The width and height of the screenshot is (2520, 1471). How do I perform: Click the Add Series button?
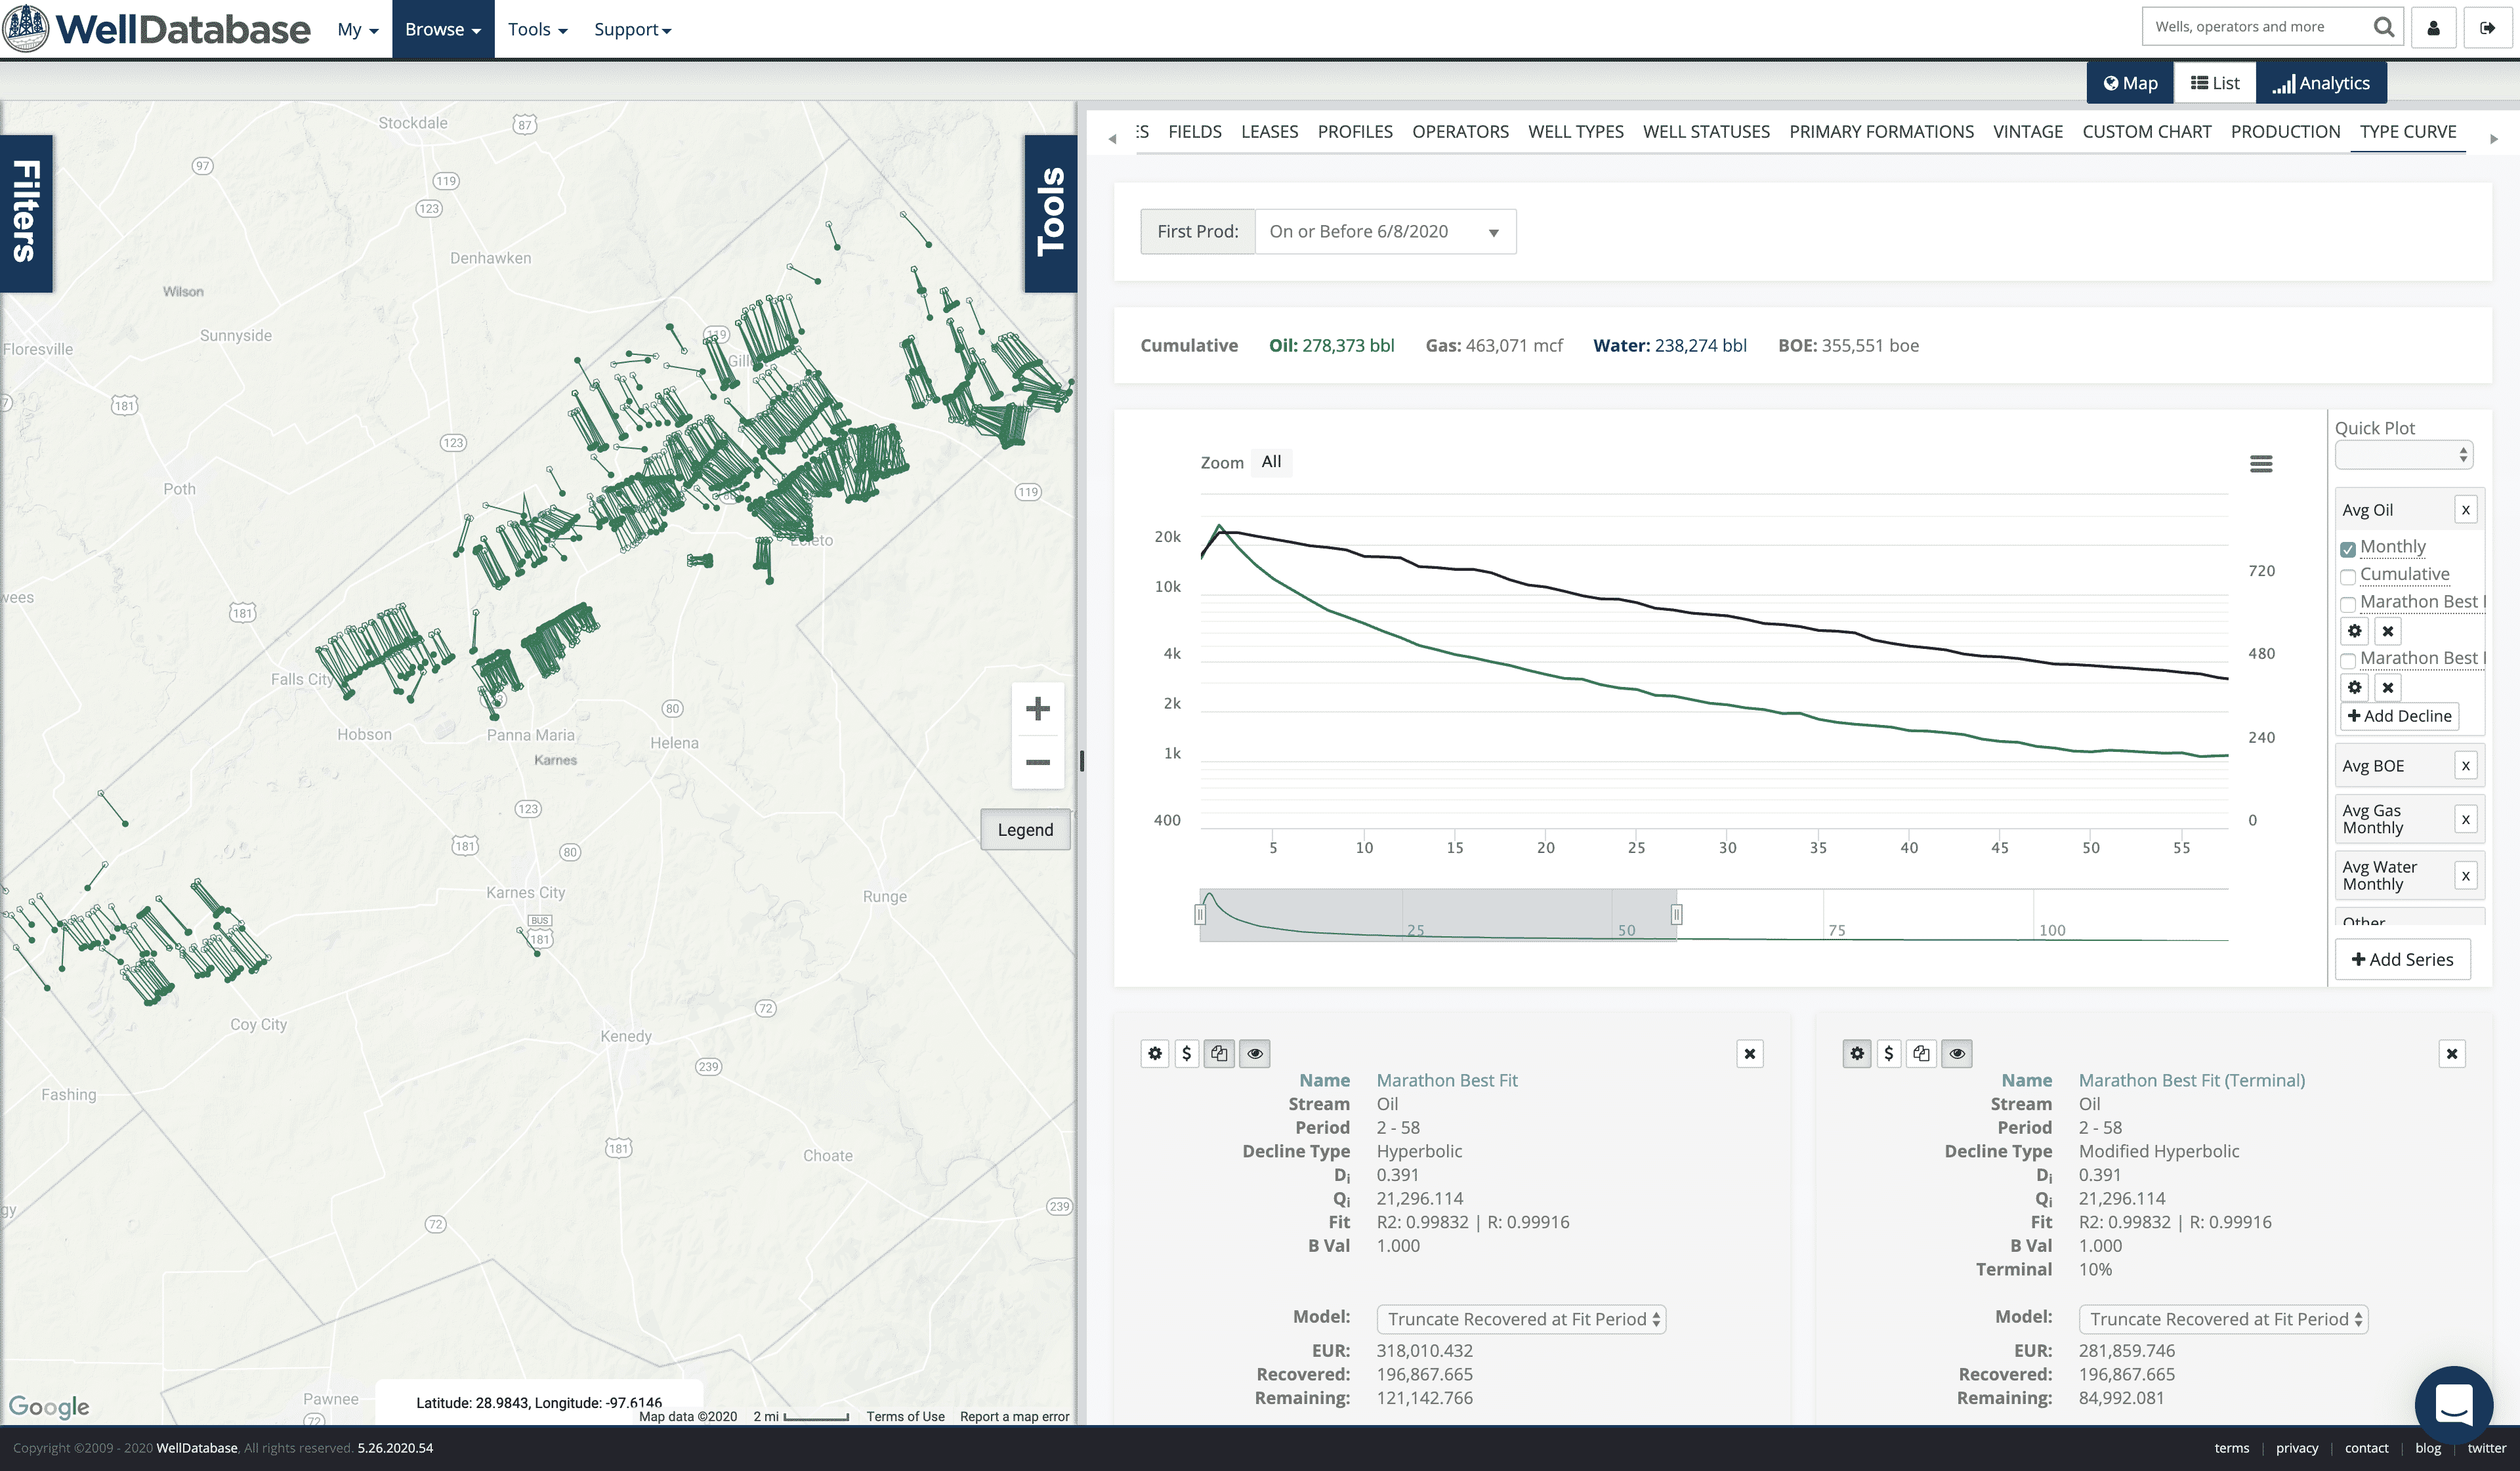2402,959
